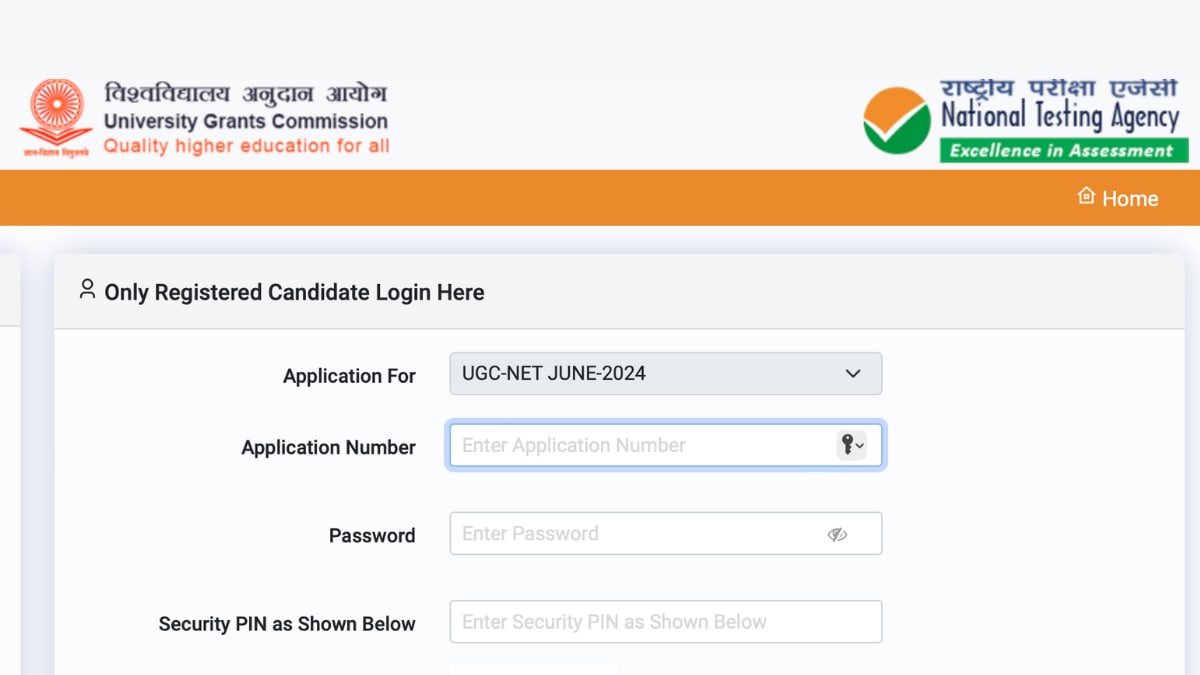Click the UGC emblem logo
Image resolution: width=1200 pixels, height=675 pixels.
pyautogui.click(x=55, y=114)
